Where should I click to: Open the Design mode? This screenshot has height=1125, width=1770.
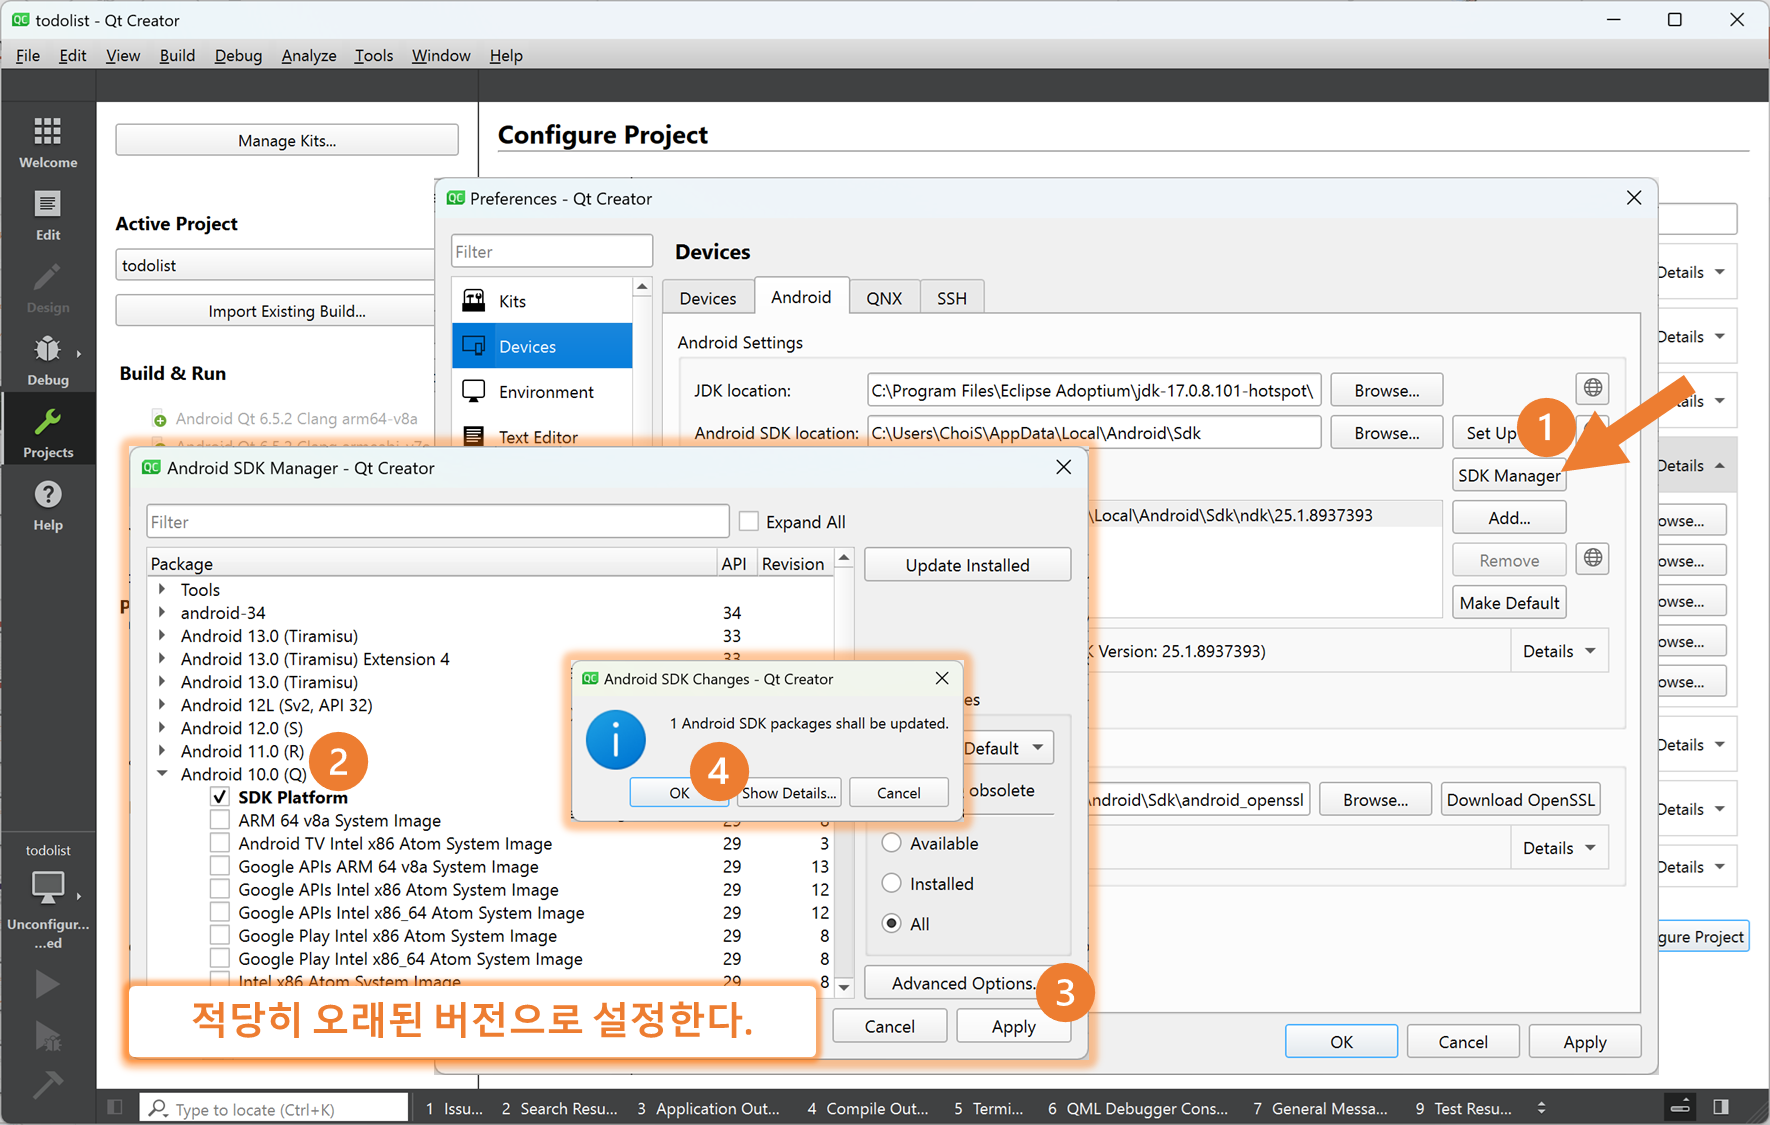click(x=48, y=288)
